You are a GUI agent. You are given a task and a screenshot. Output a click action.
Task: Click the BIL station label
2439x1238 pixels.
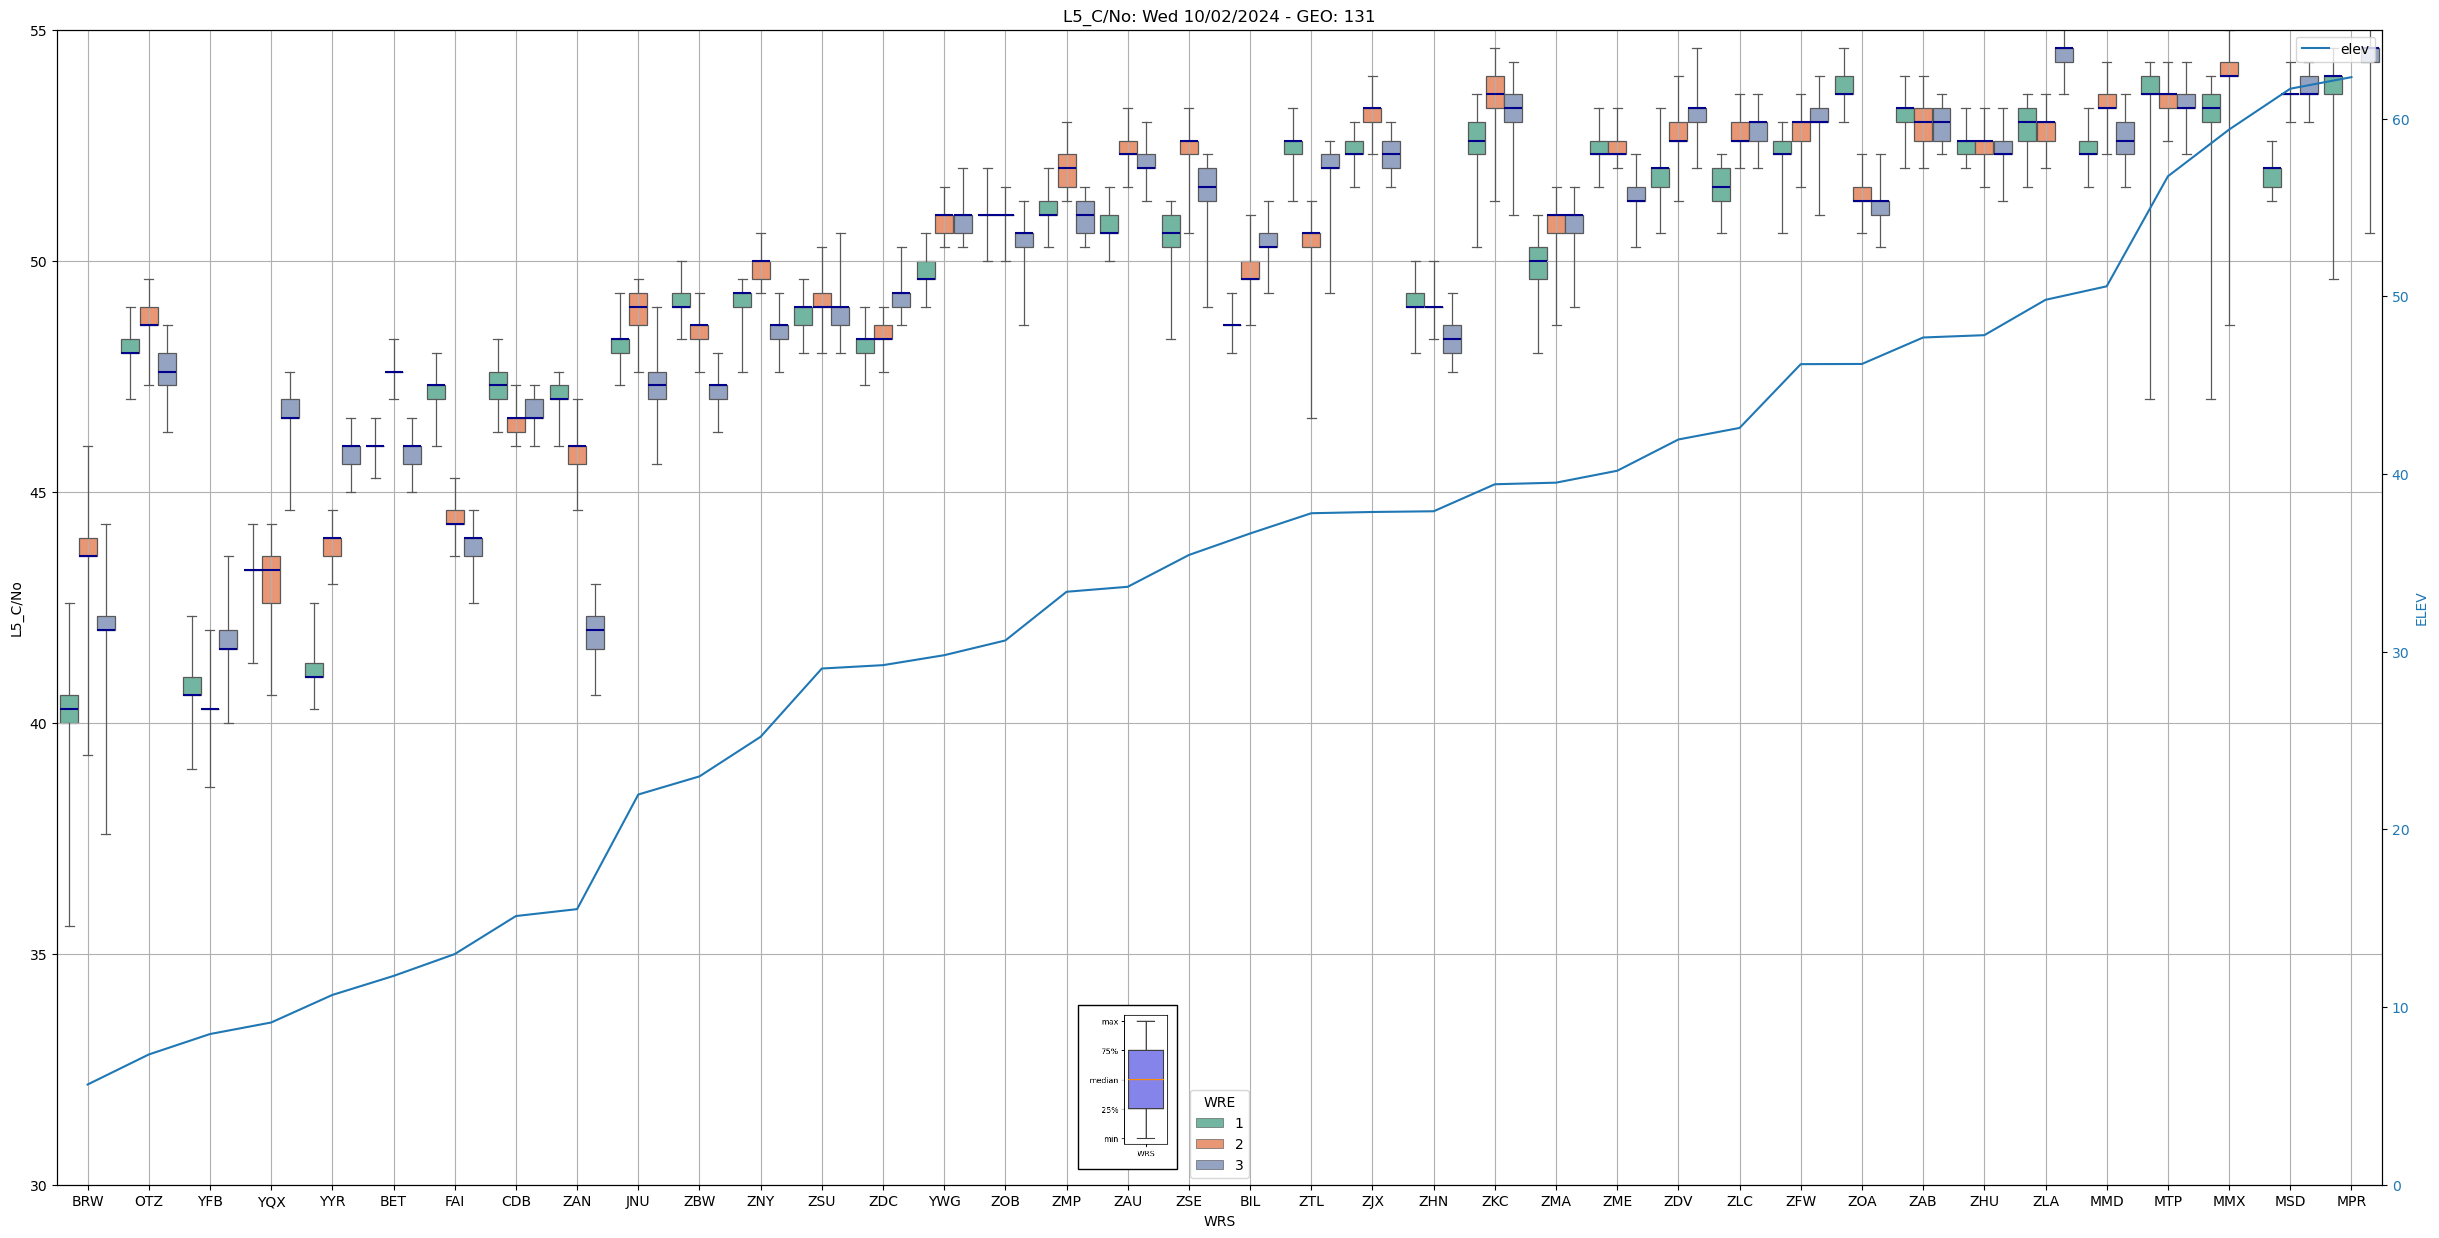1250,1201
